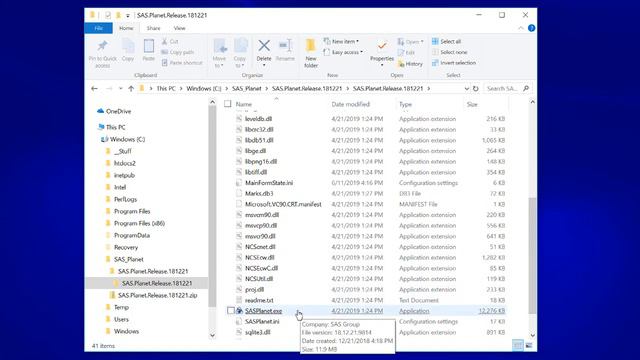
Task: Select the sqlite3.dll file
Action: 258,332
